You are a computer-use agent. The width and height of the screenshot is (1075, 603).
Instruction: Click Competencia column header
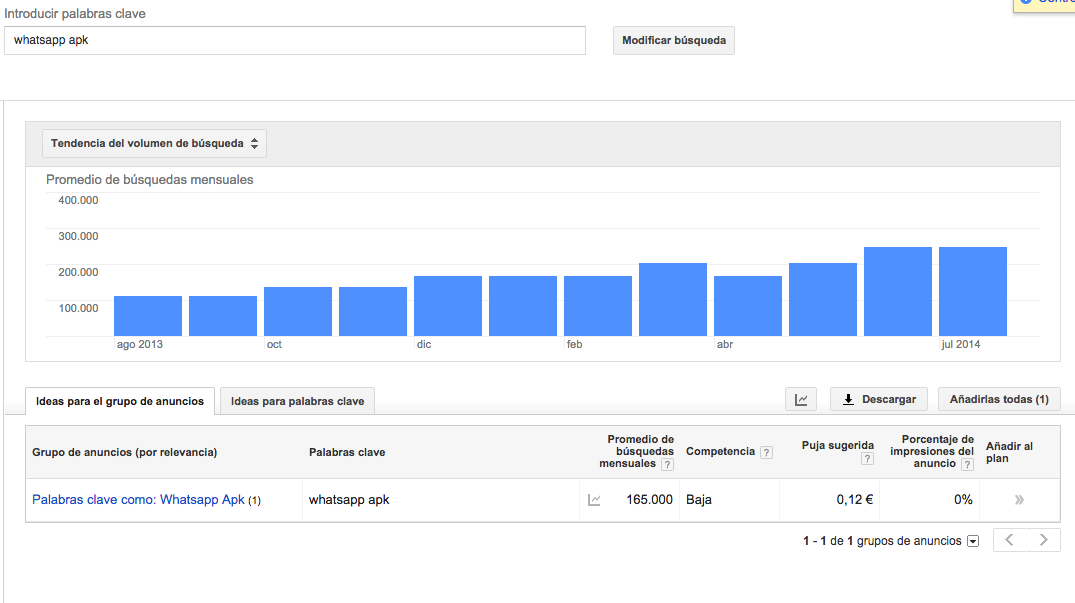[x=721, y=452]
